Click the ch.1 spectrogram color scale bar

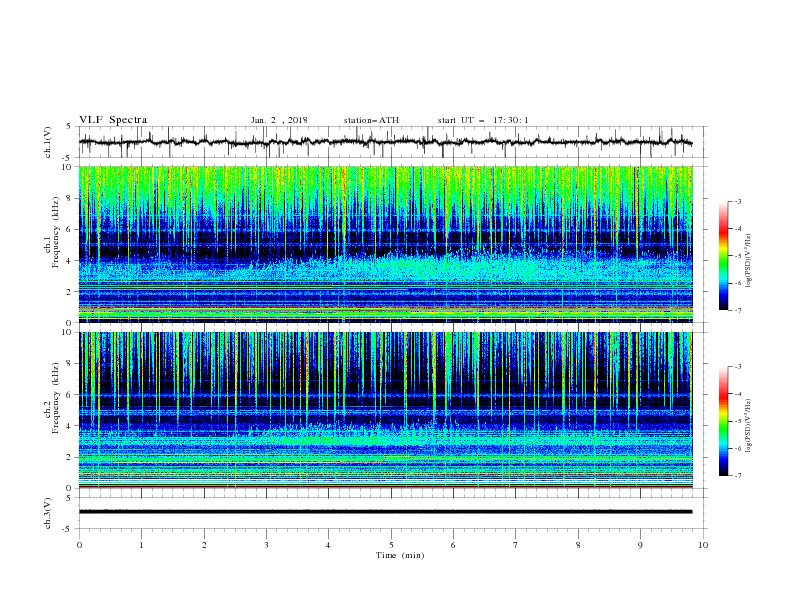pos(723,256)
